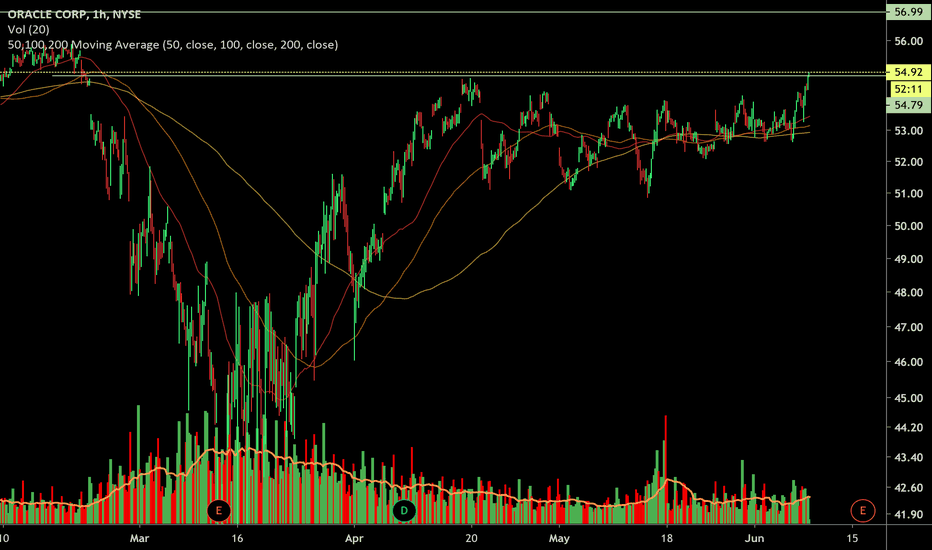The image size is (932, 550).
Task: Click the 51.00 price axis value
Action: (909, 193)
